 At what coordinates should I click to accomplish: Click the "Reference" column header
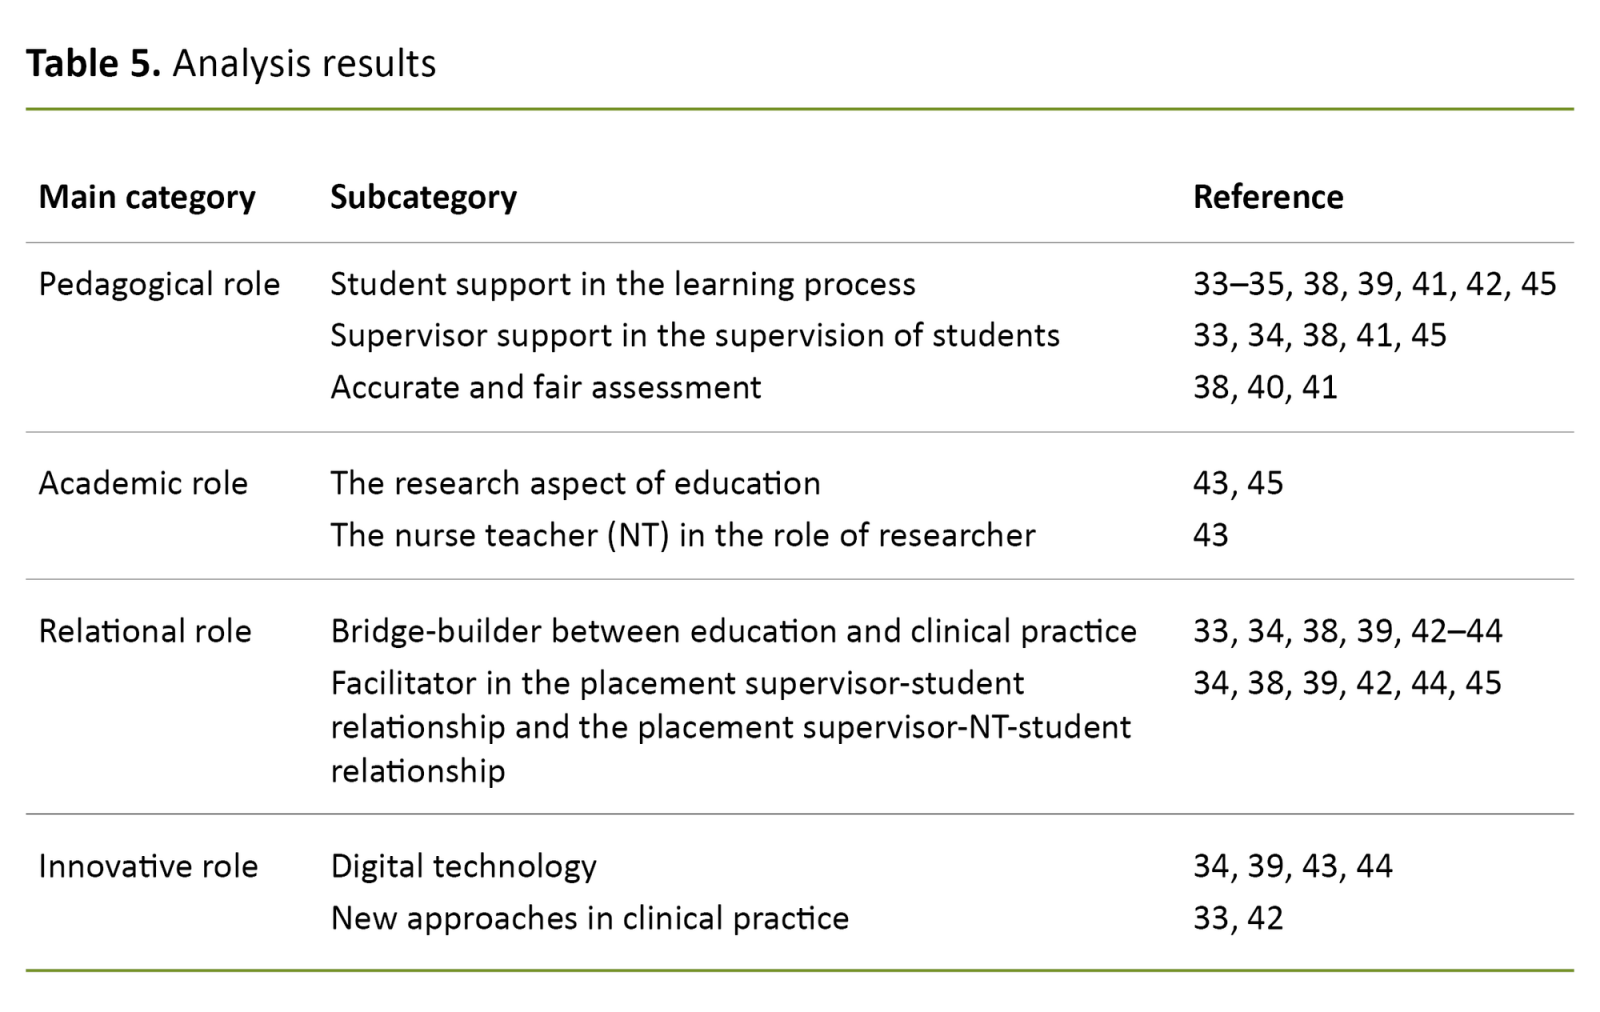[1267, 197]
